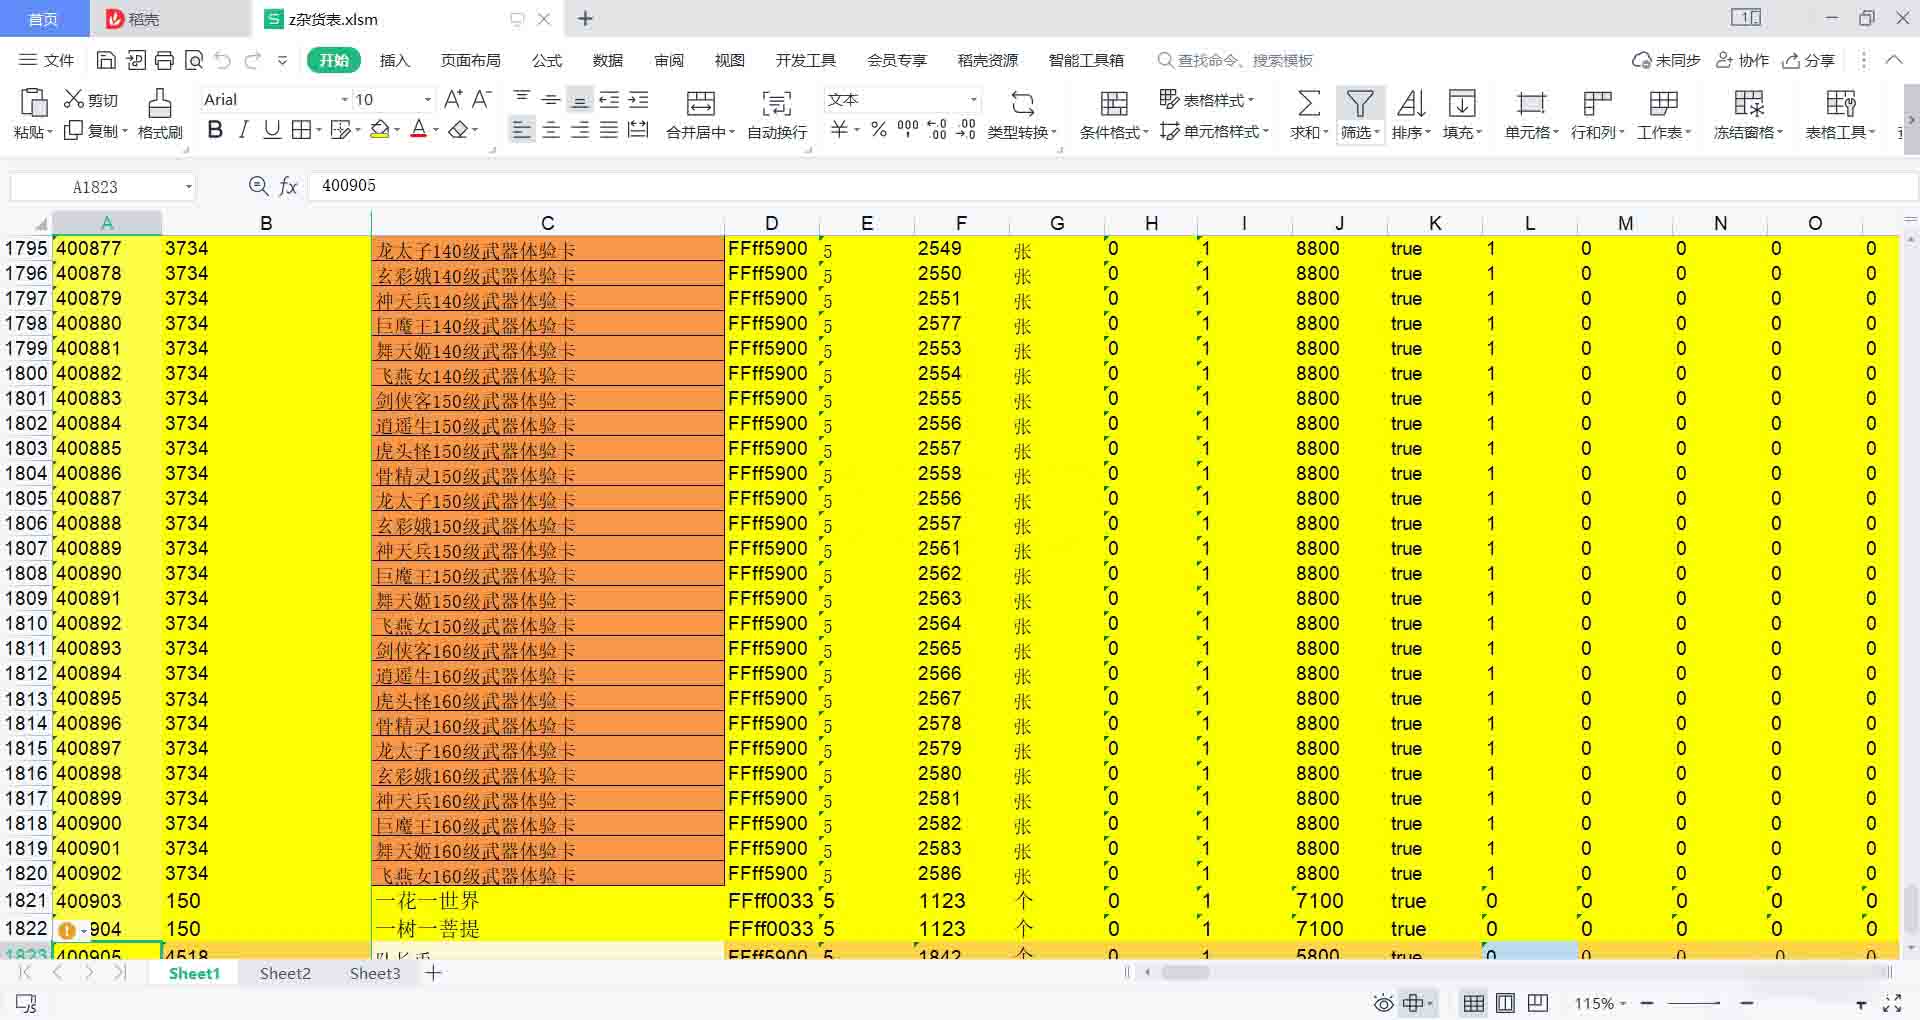Select the Format Painter brush
The image size is (1920, 1020).
(x=160, y=103)
